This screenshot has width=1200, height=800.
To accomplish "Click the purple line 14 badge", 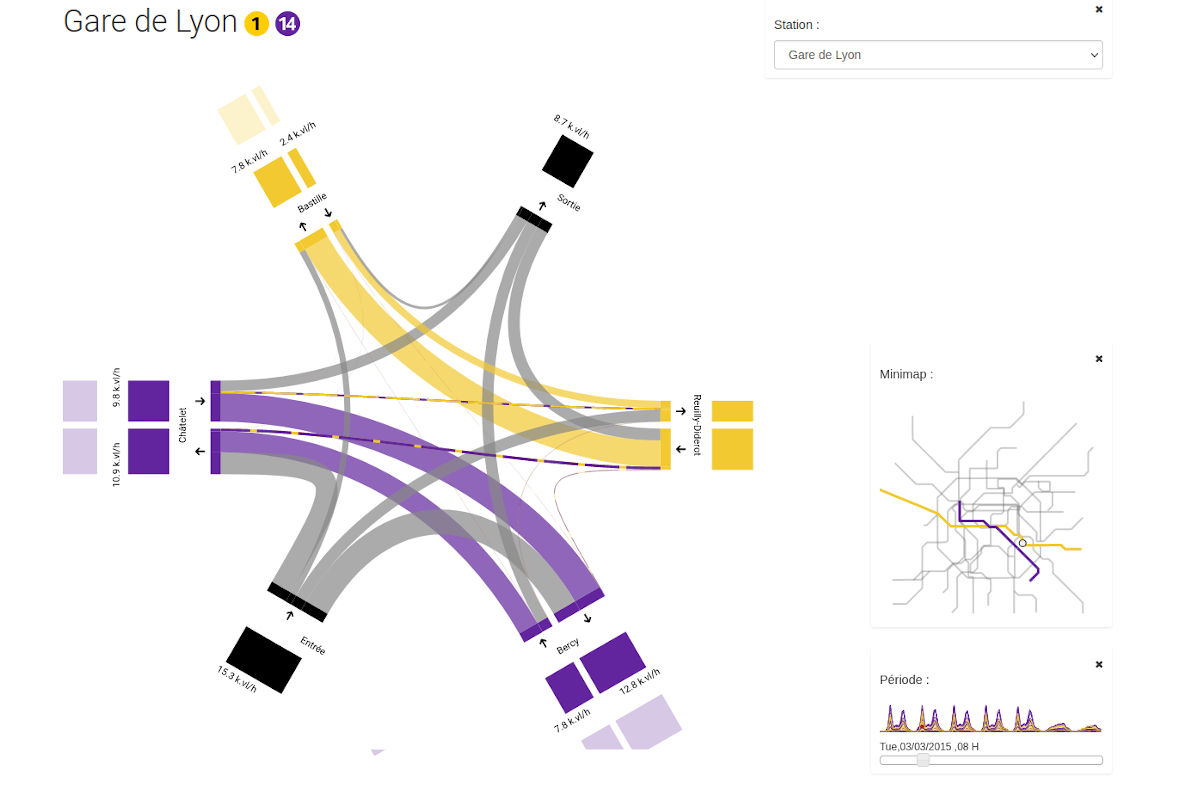I will [x=288, y=24].
